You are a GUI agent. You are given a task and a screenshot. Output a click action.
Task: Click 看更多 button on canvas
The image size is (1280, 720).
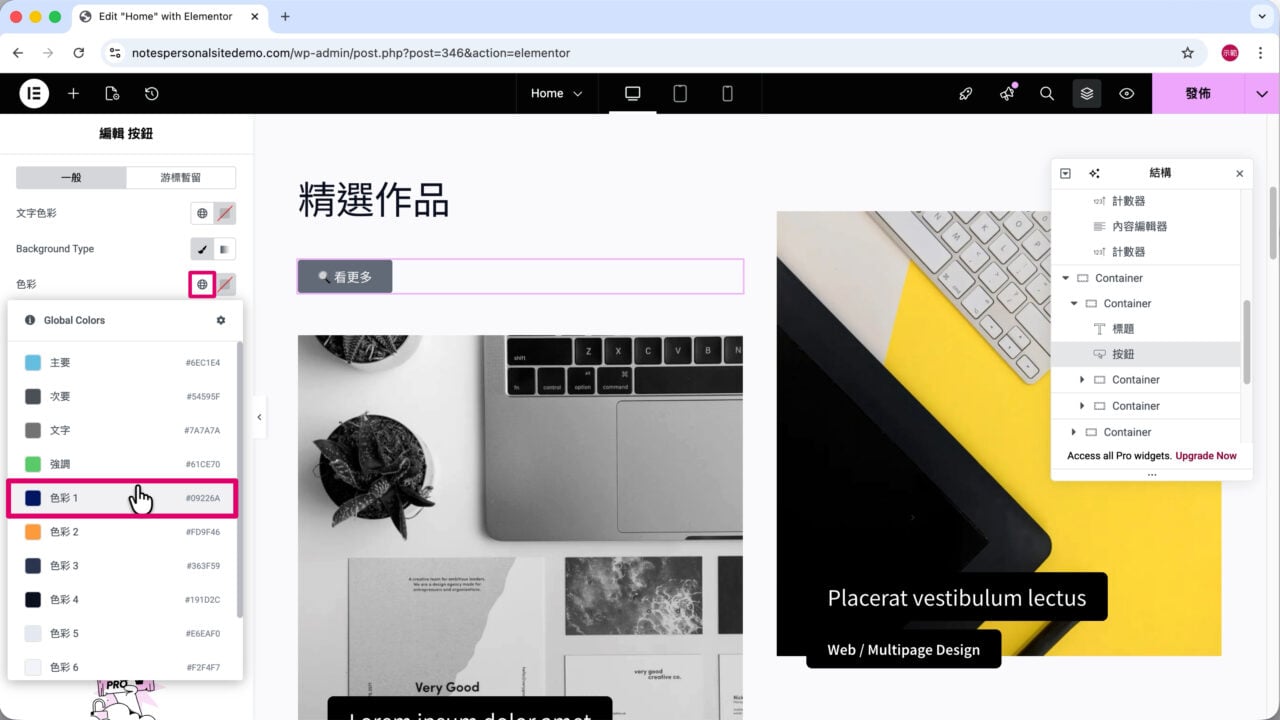[x=345, y=277]
